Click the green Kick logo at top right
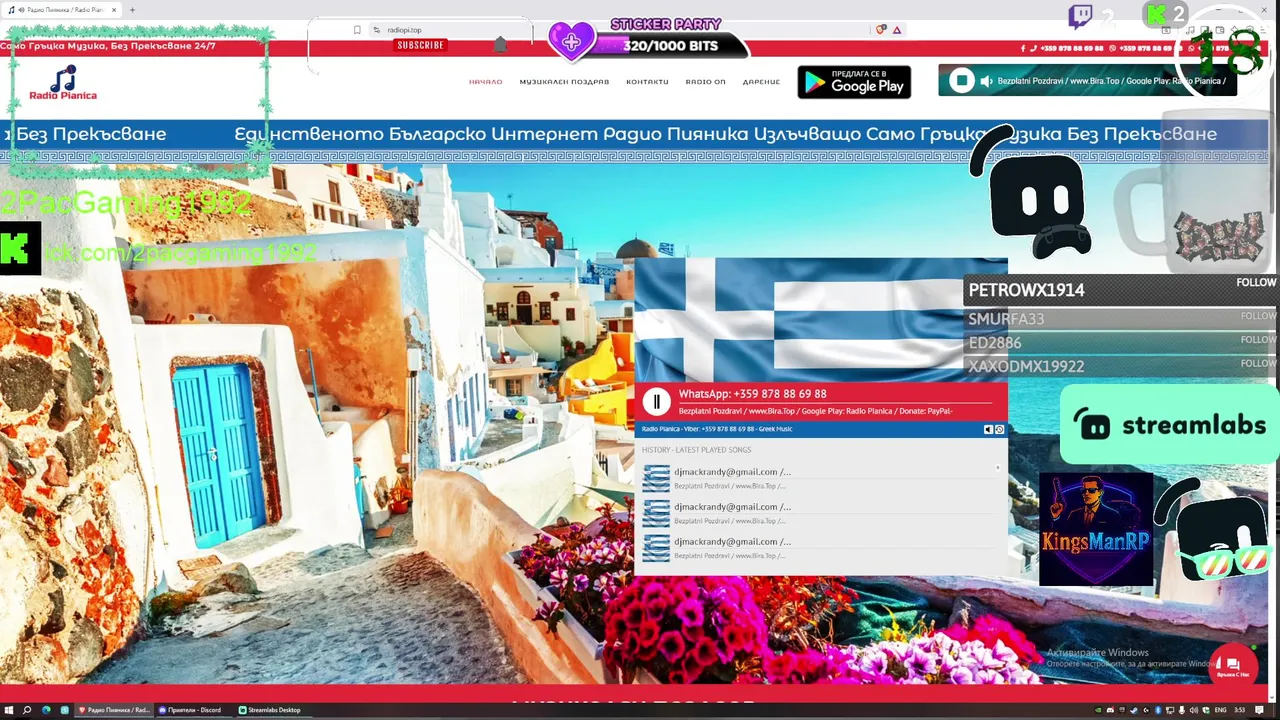 pyautogui.click(x=1157, y=15)
